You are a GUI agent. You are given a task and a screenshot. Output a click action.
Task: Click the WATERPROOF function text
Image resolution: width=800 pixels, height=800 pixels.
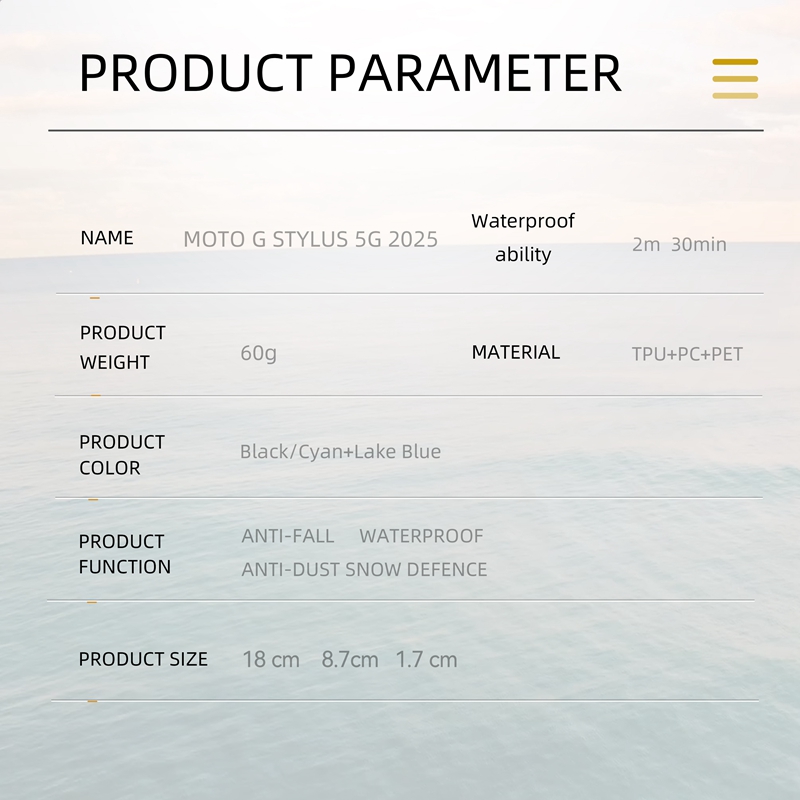pos(421,536)
